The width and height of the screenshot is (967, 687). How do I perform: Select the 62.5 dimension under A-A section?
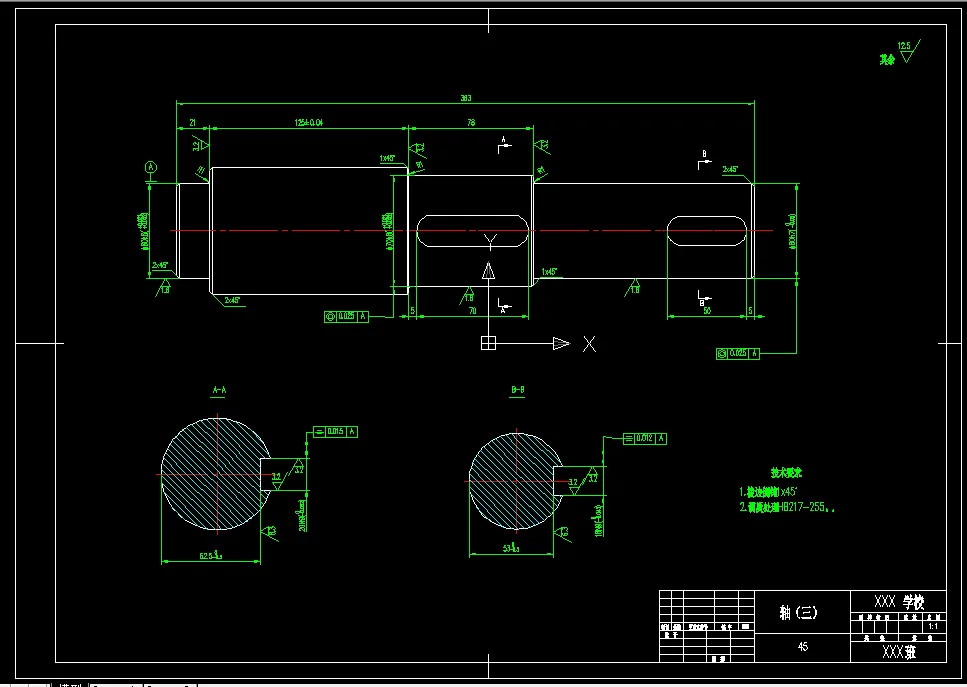coord(210,555)
